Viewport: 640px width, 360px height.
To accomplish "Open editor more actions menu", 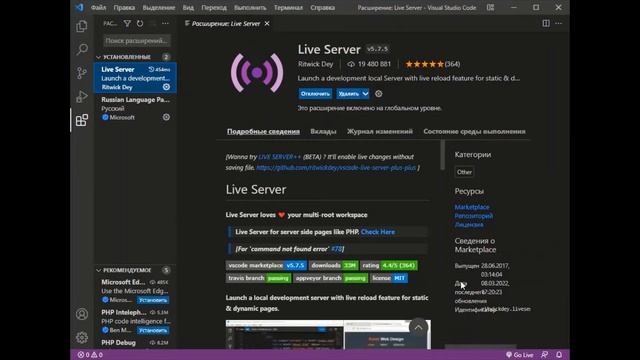I will tap(558, 23).
